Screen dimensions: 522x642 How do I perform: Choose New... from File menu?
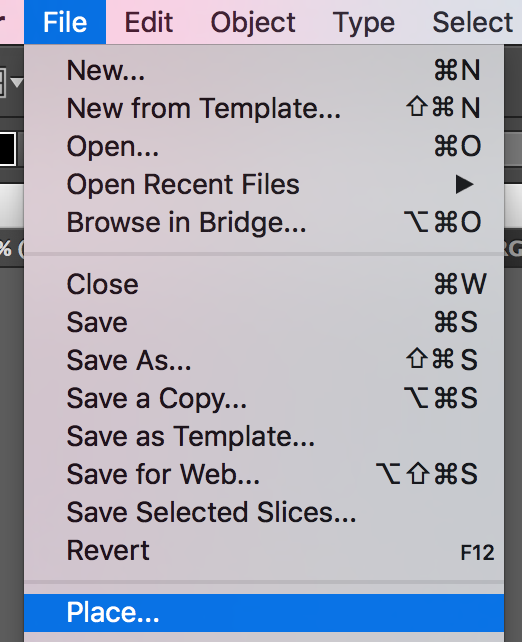(264, 70)
